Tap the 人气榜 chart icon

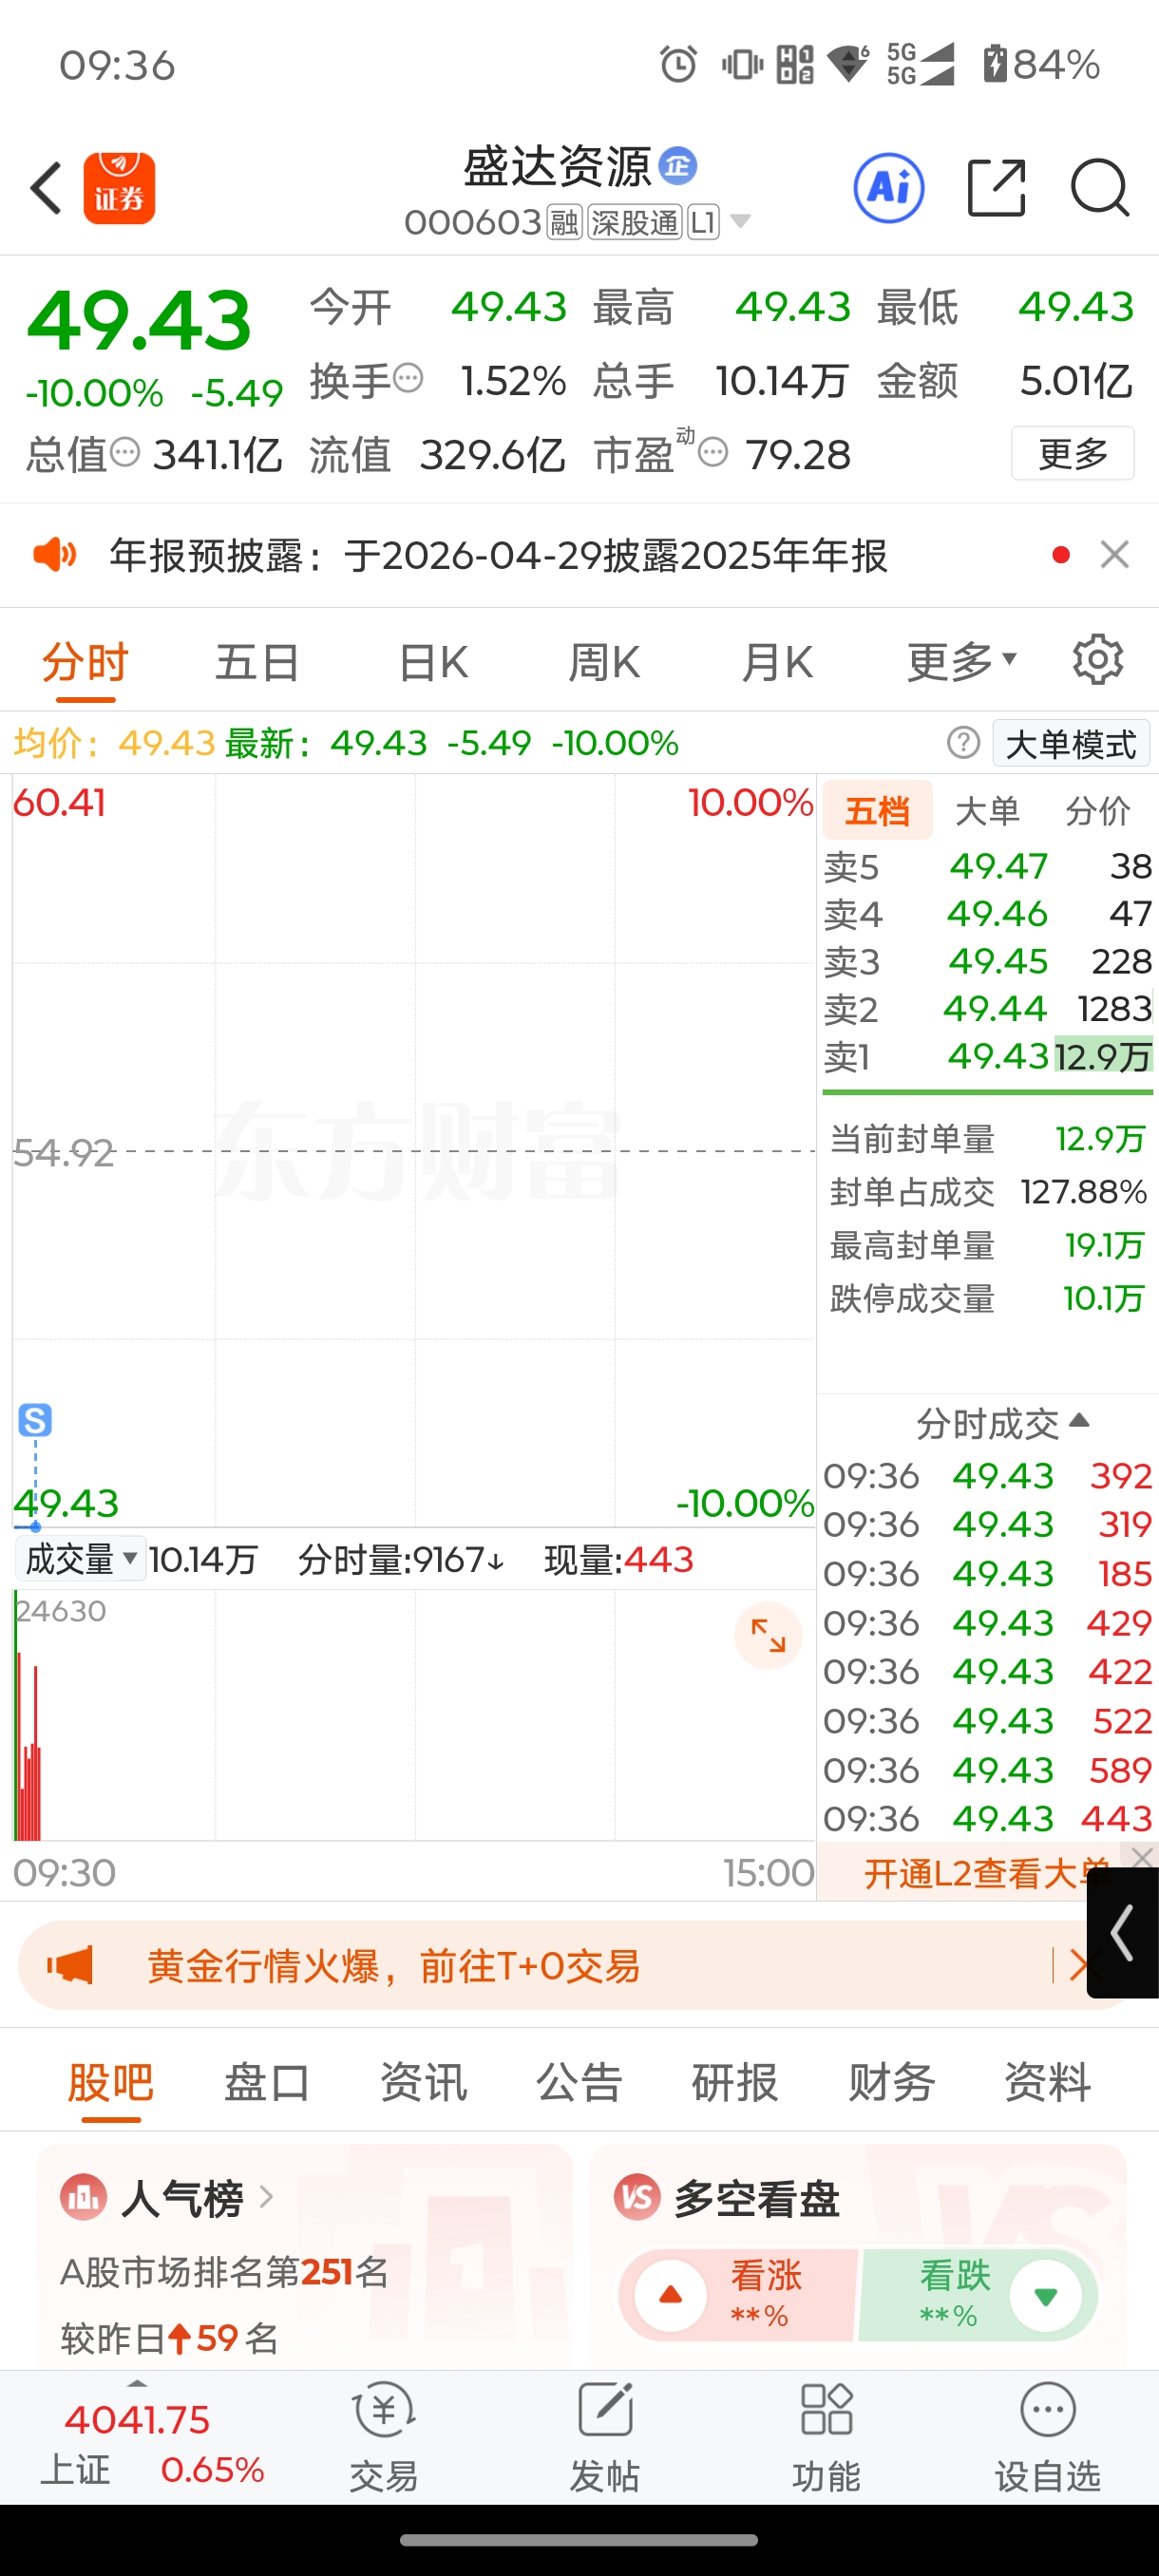point(84,2198)
